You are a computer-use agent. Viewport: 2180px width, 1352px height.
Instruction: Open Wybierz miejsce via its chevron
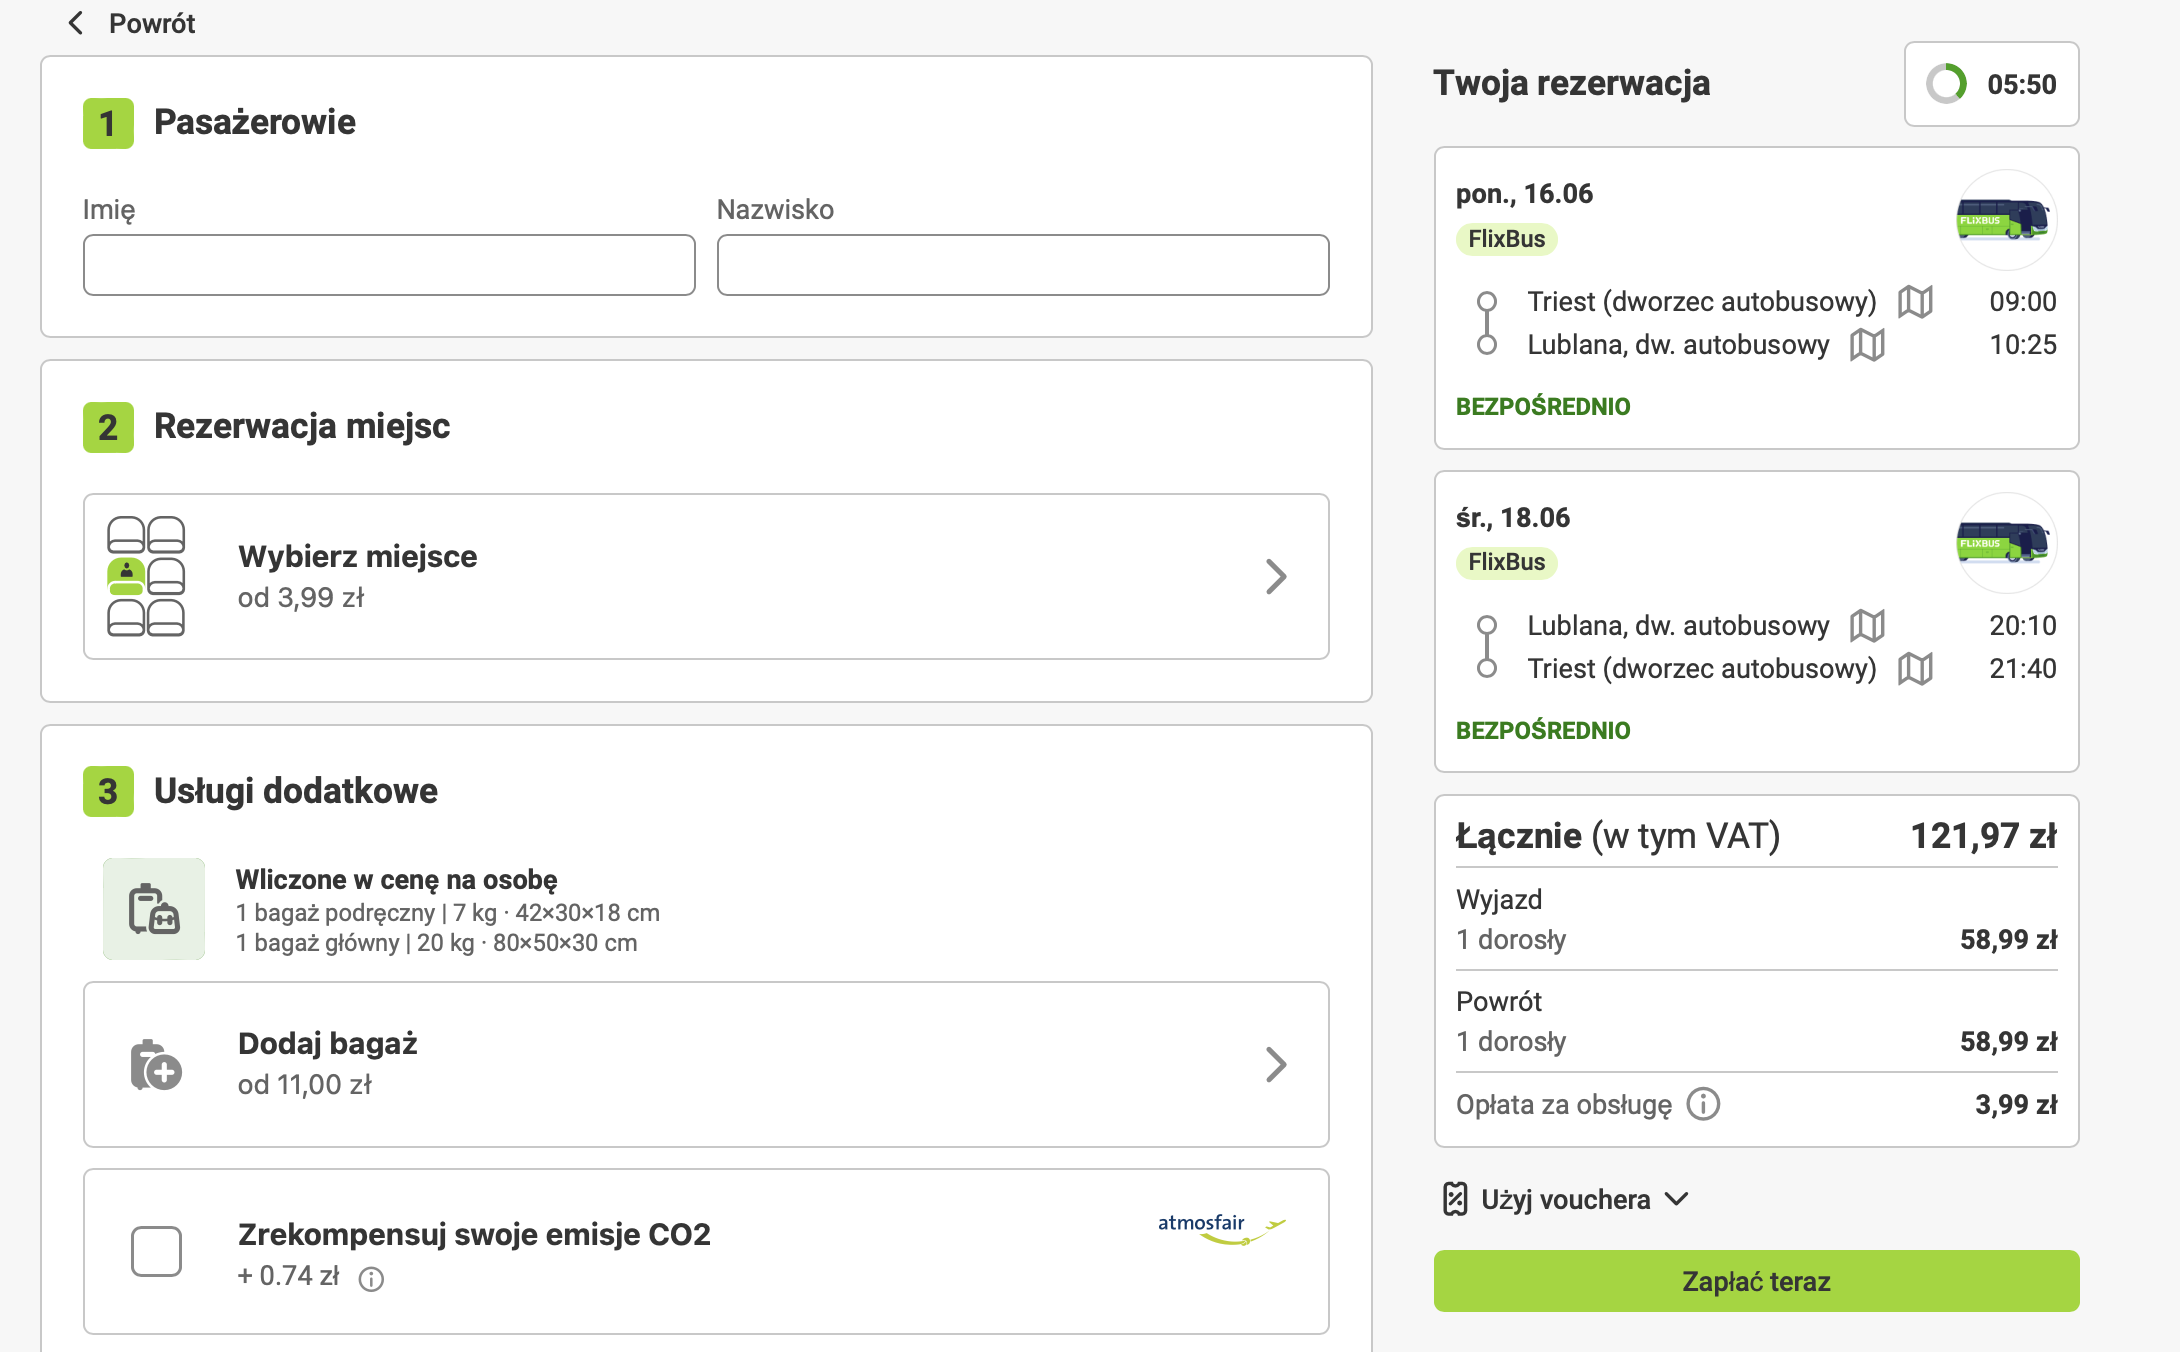click(x=1275, y=576)
